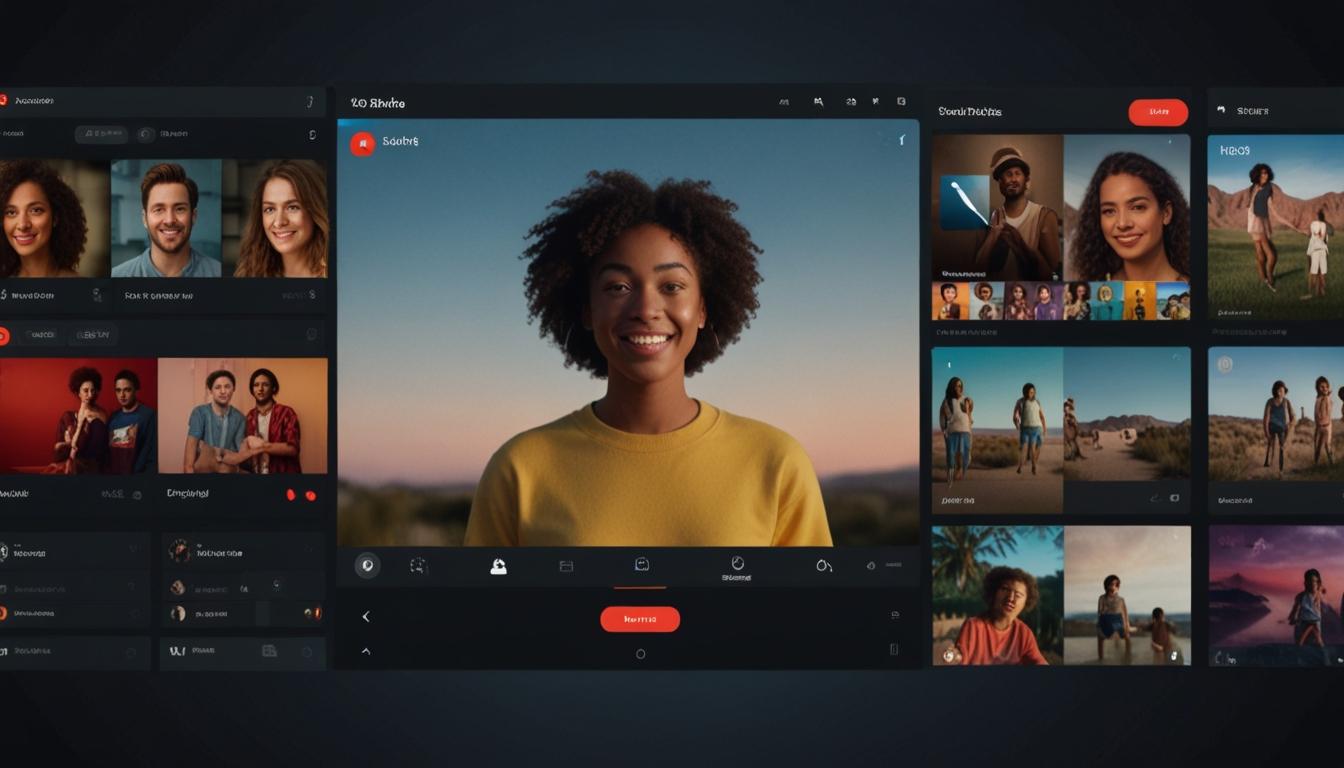
Task: Open the pill-shaped dropdown in the top left panel
Action: point(101,134)
